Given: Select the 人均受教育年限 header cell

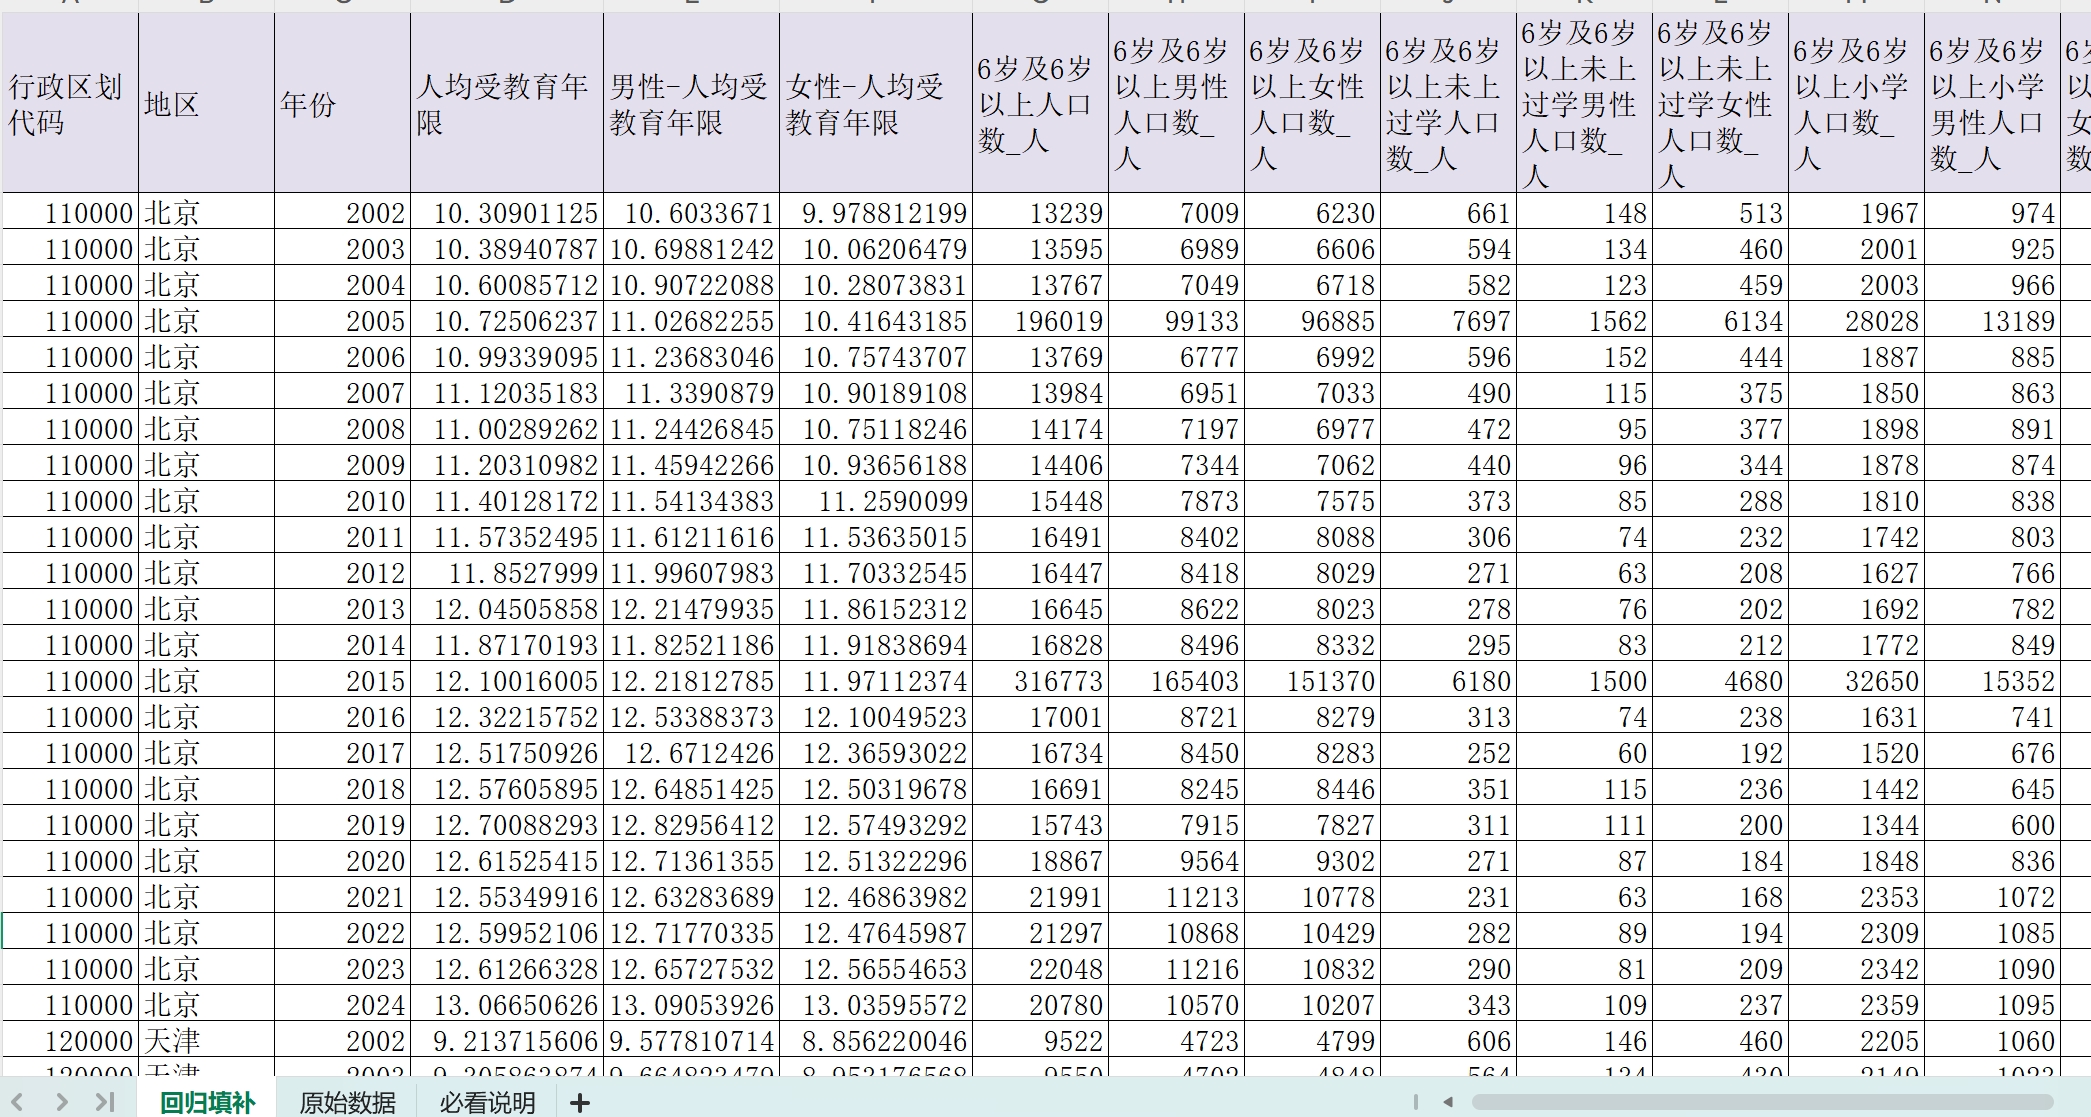Looking at the screenshot, I should [x=506, y=104].
